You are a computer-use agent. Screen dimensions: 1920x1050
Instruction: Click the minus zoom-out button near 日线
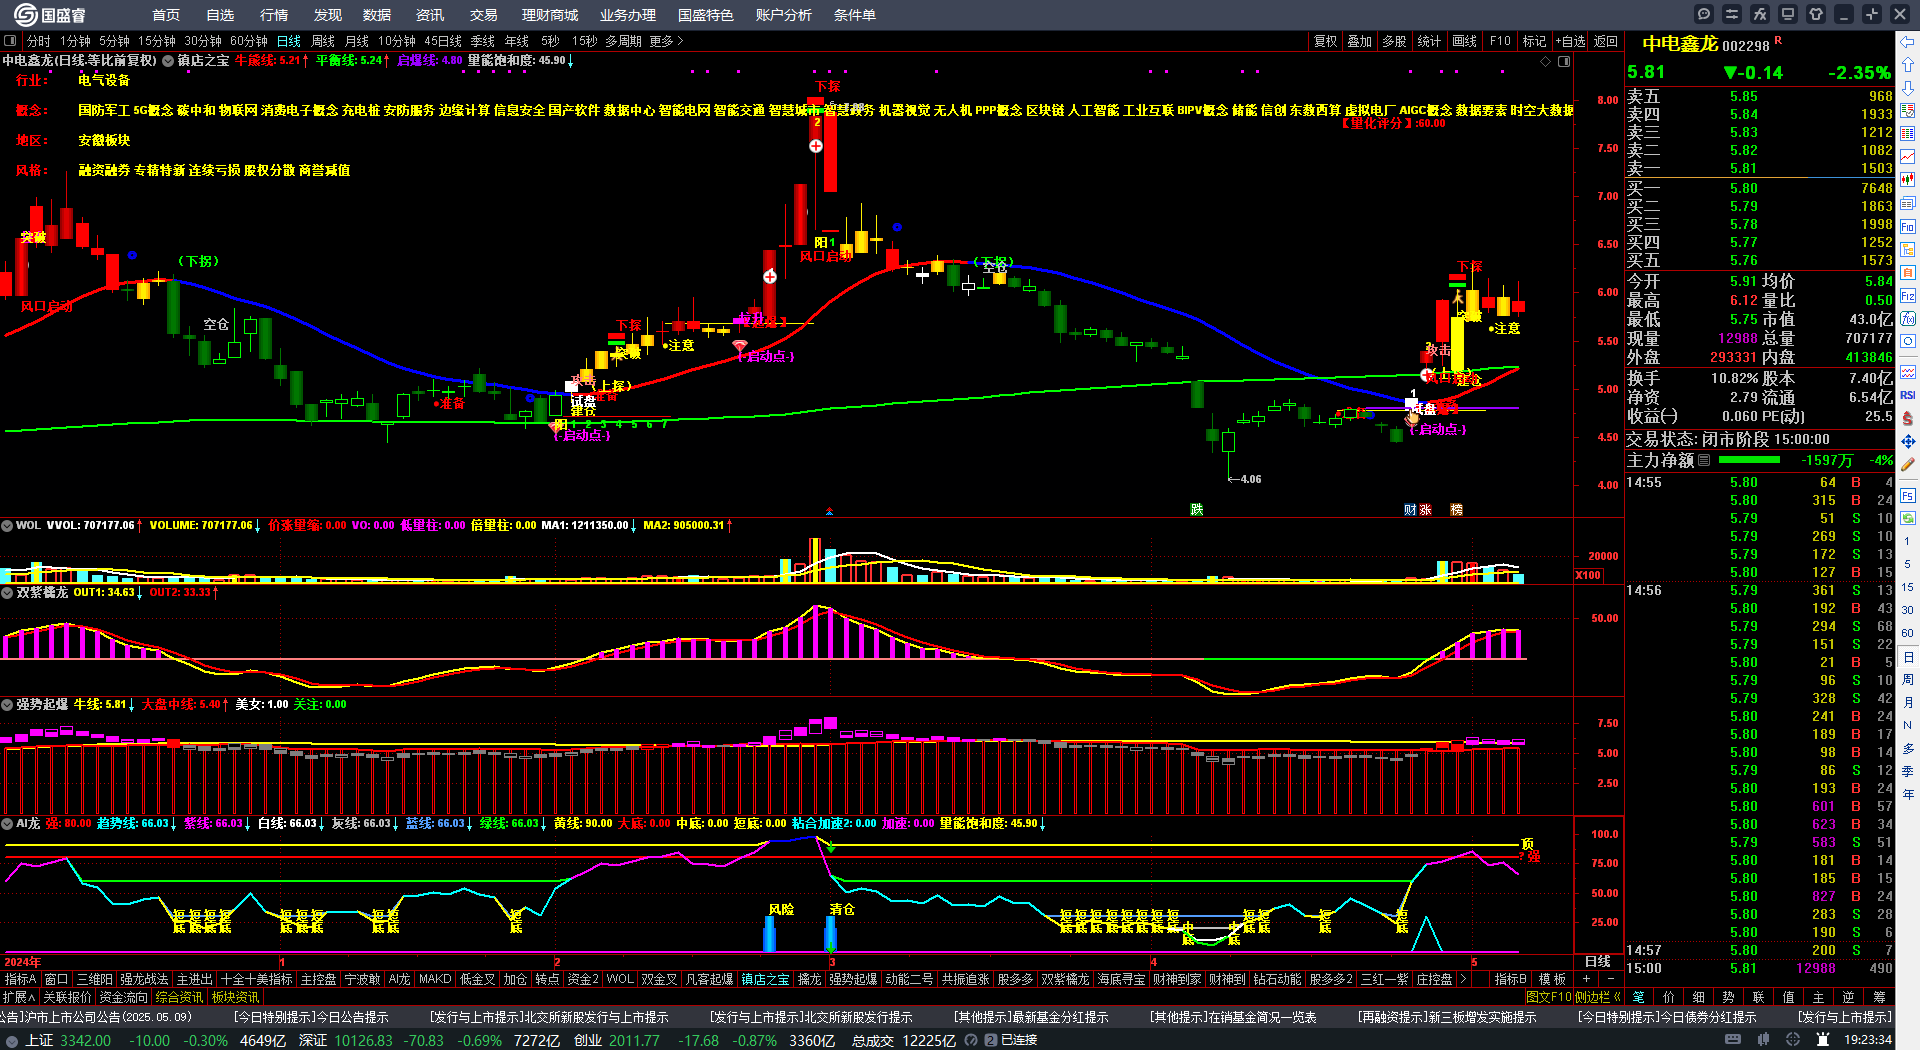tap(1610, 979)
